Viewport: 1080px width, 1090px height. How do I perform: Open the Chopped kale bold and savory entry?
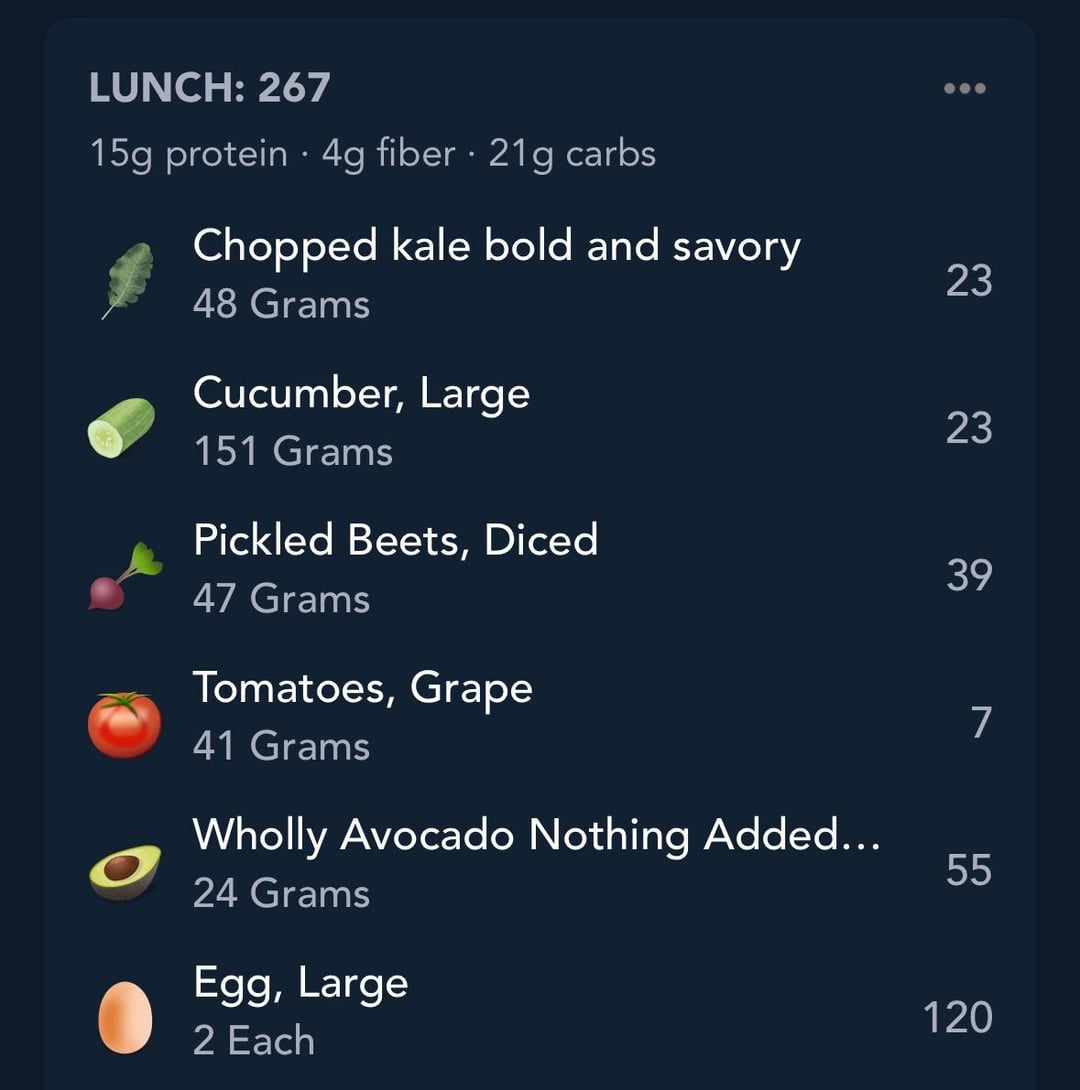click(496, 246)
